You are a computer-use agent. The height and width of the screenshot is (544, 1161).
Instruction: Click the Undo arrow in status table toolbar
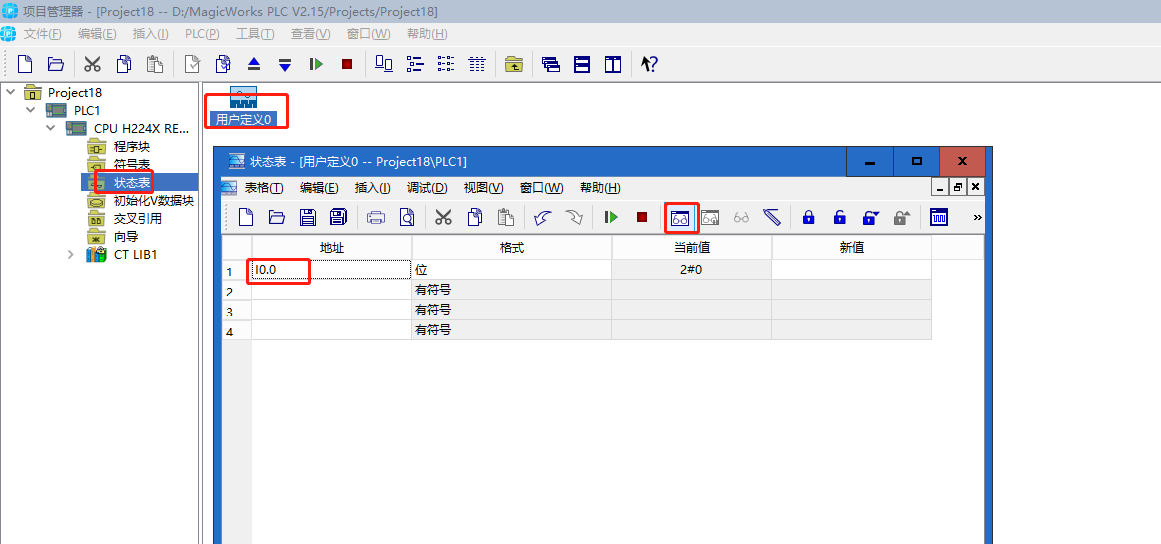pyautogui.click(x=543, y=218)
